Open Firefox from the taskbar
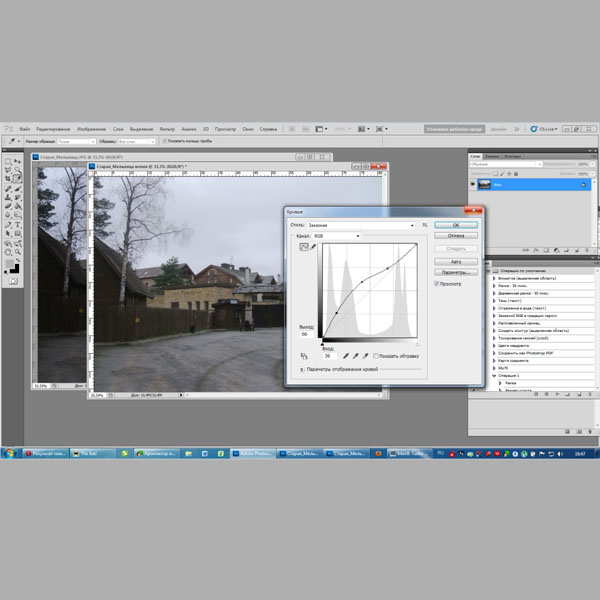600x600 pixels. pos(378,453)
